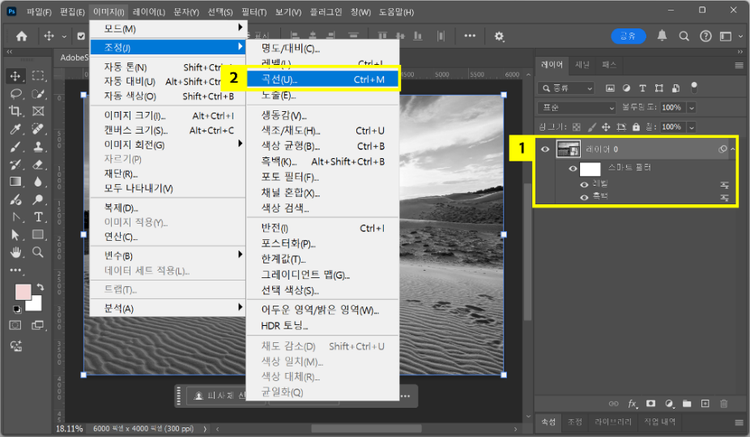The width and height of the screenshot is (750, 437).
Task: Click the fx layer style icon
Action: click(x=632, y=404)
